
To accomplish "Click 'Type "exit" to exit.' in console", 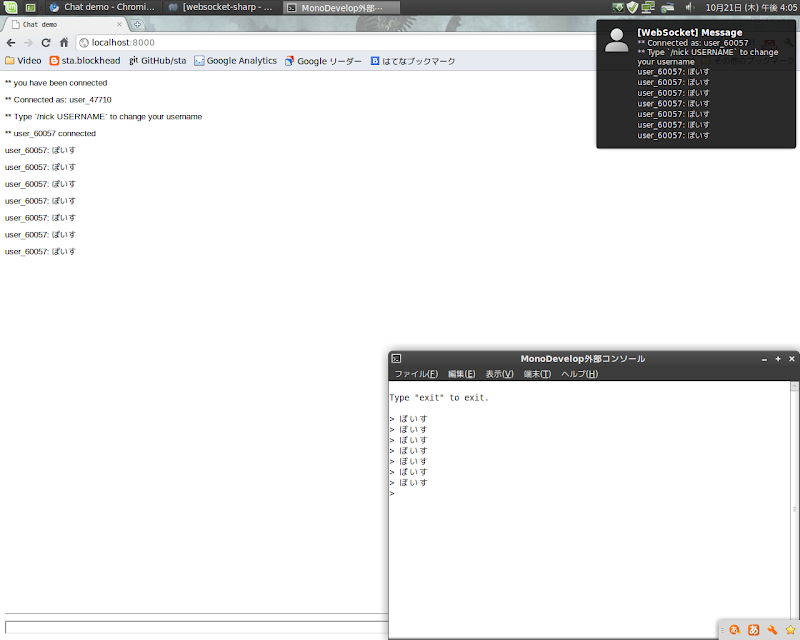I will [439, 398].
